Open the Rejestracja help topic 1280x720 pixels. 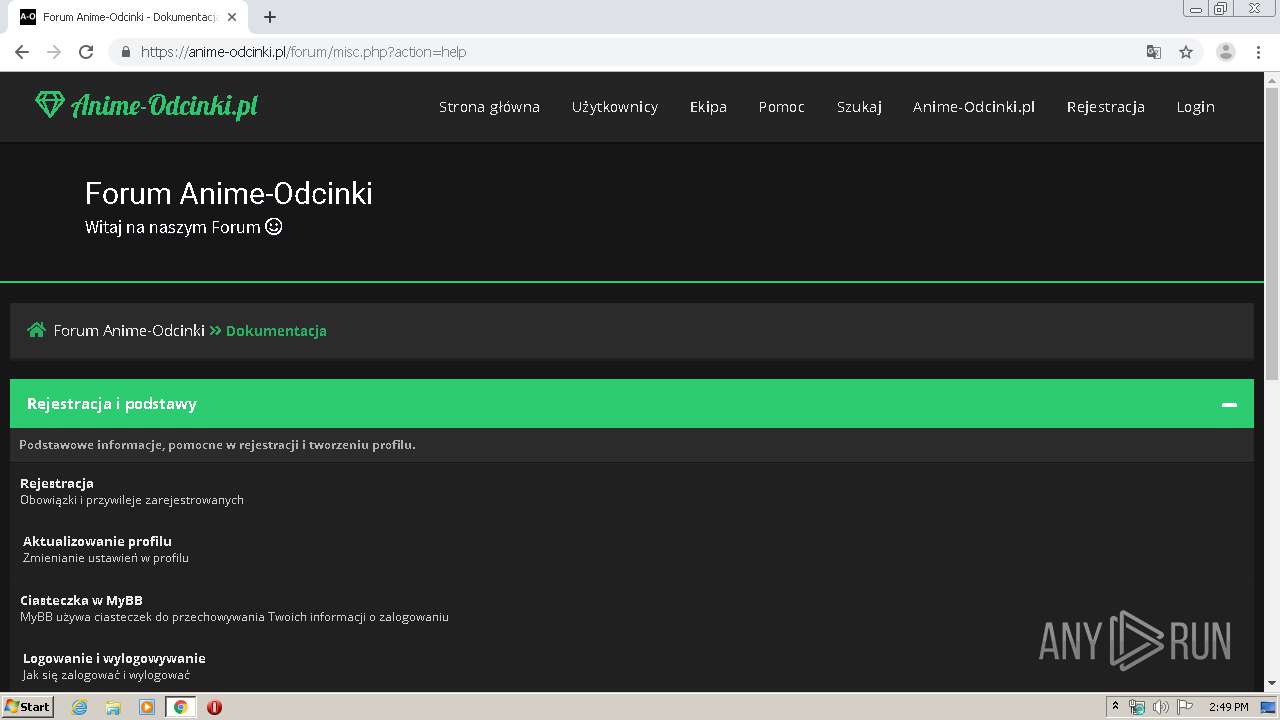click(x=57, y=483)
